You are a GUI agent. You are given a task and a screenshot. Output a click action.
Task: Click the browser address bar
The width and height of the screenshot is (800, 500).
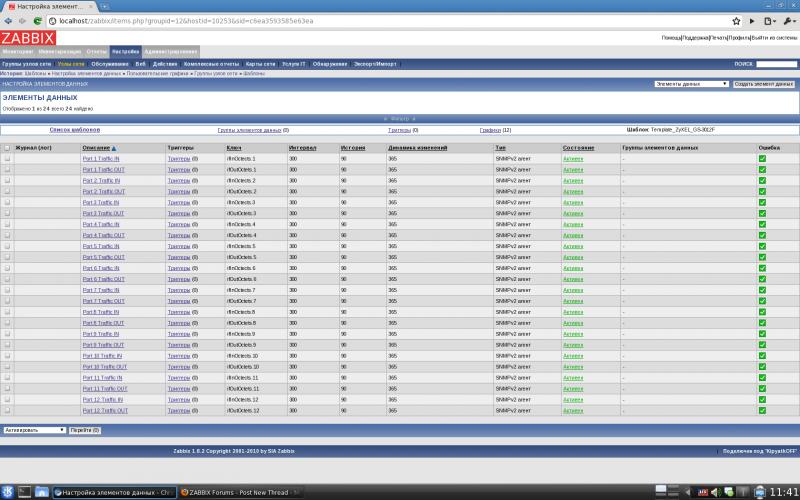pyautogui.click(x=388, y=21)
